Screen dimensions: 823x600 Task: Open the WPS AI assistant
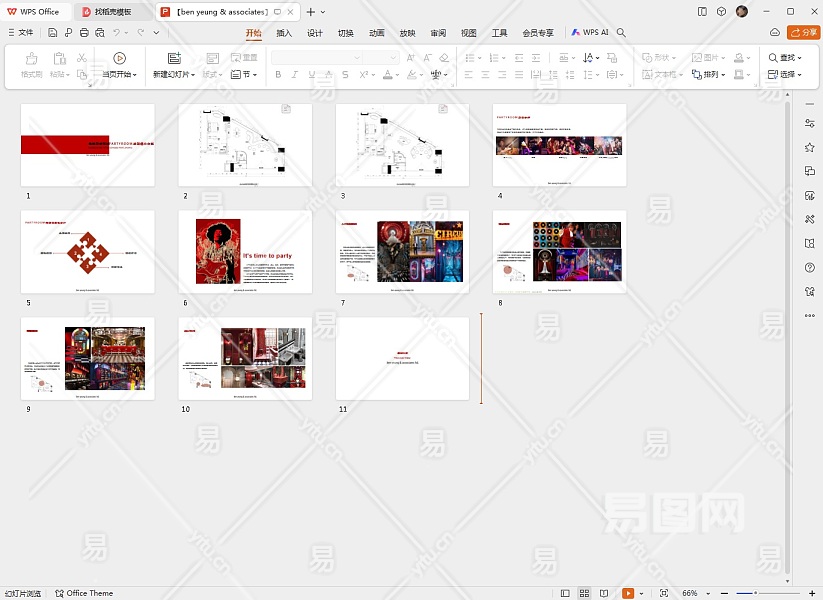590,33
